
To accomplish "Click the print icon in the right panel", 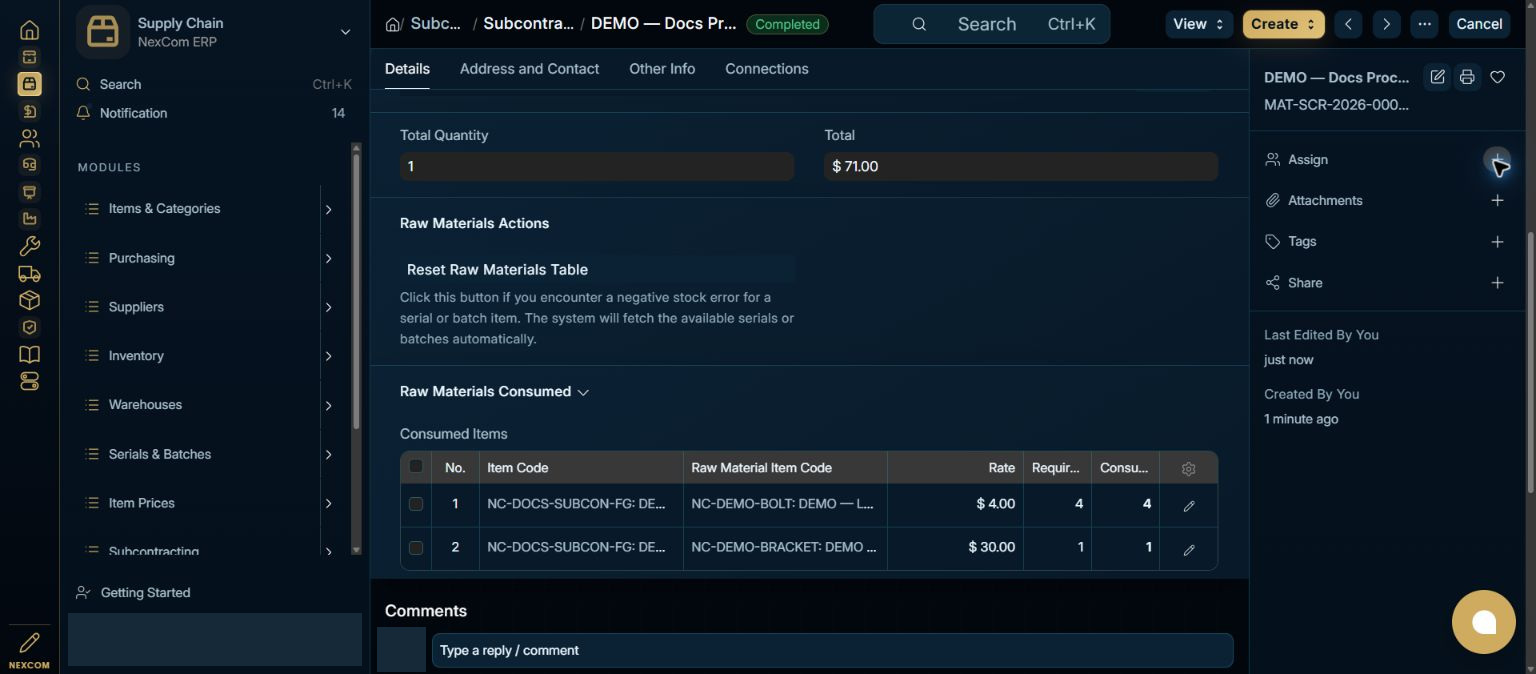I will coord(1467,77).
